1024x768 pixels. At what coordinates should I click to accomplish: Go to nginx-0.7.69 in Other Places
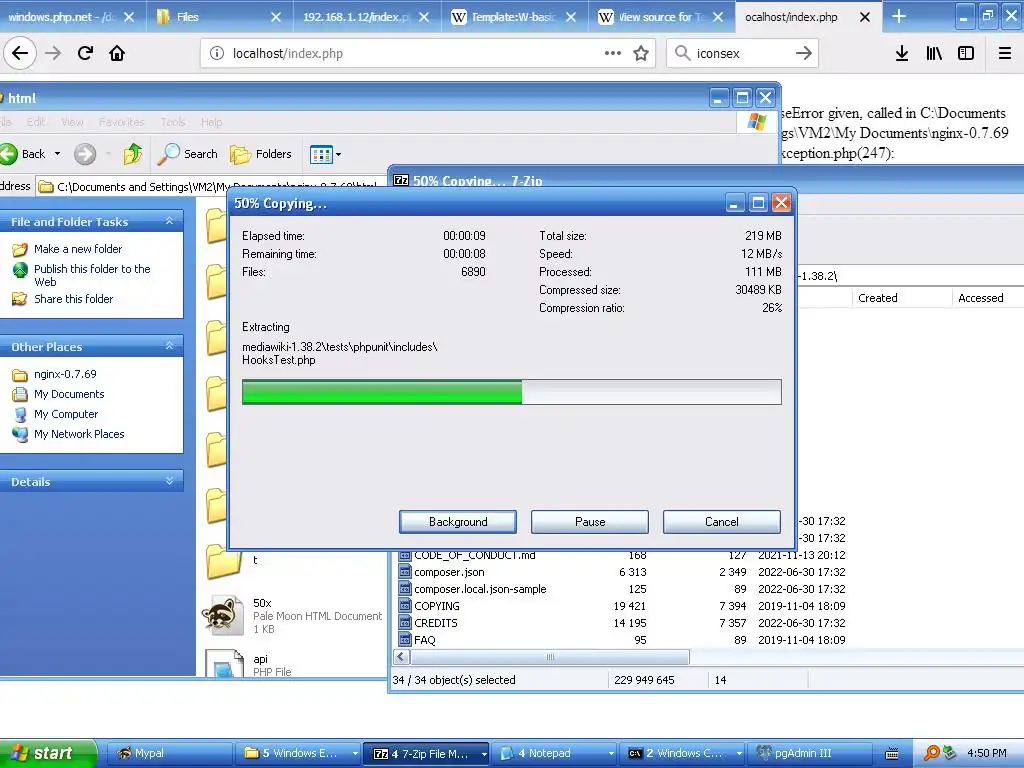pos(65,374)
